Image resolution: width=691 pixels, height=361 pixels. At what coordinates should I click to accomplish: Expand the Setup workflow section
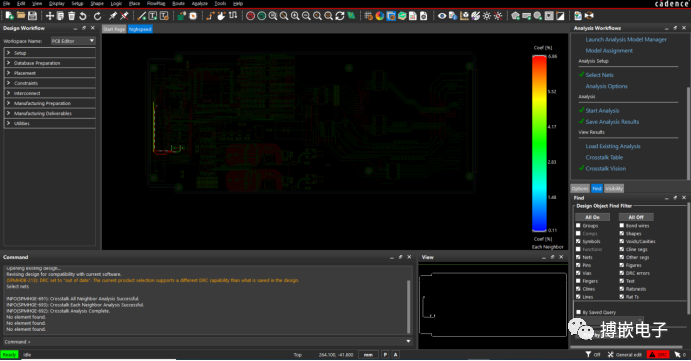50,53
